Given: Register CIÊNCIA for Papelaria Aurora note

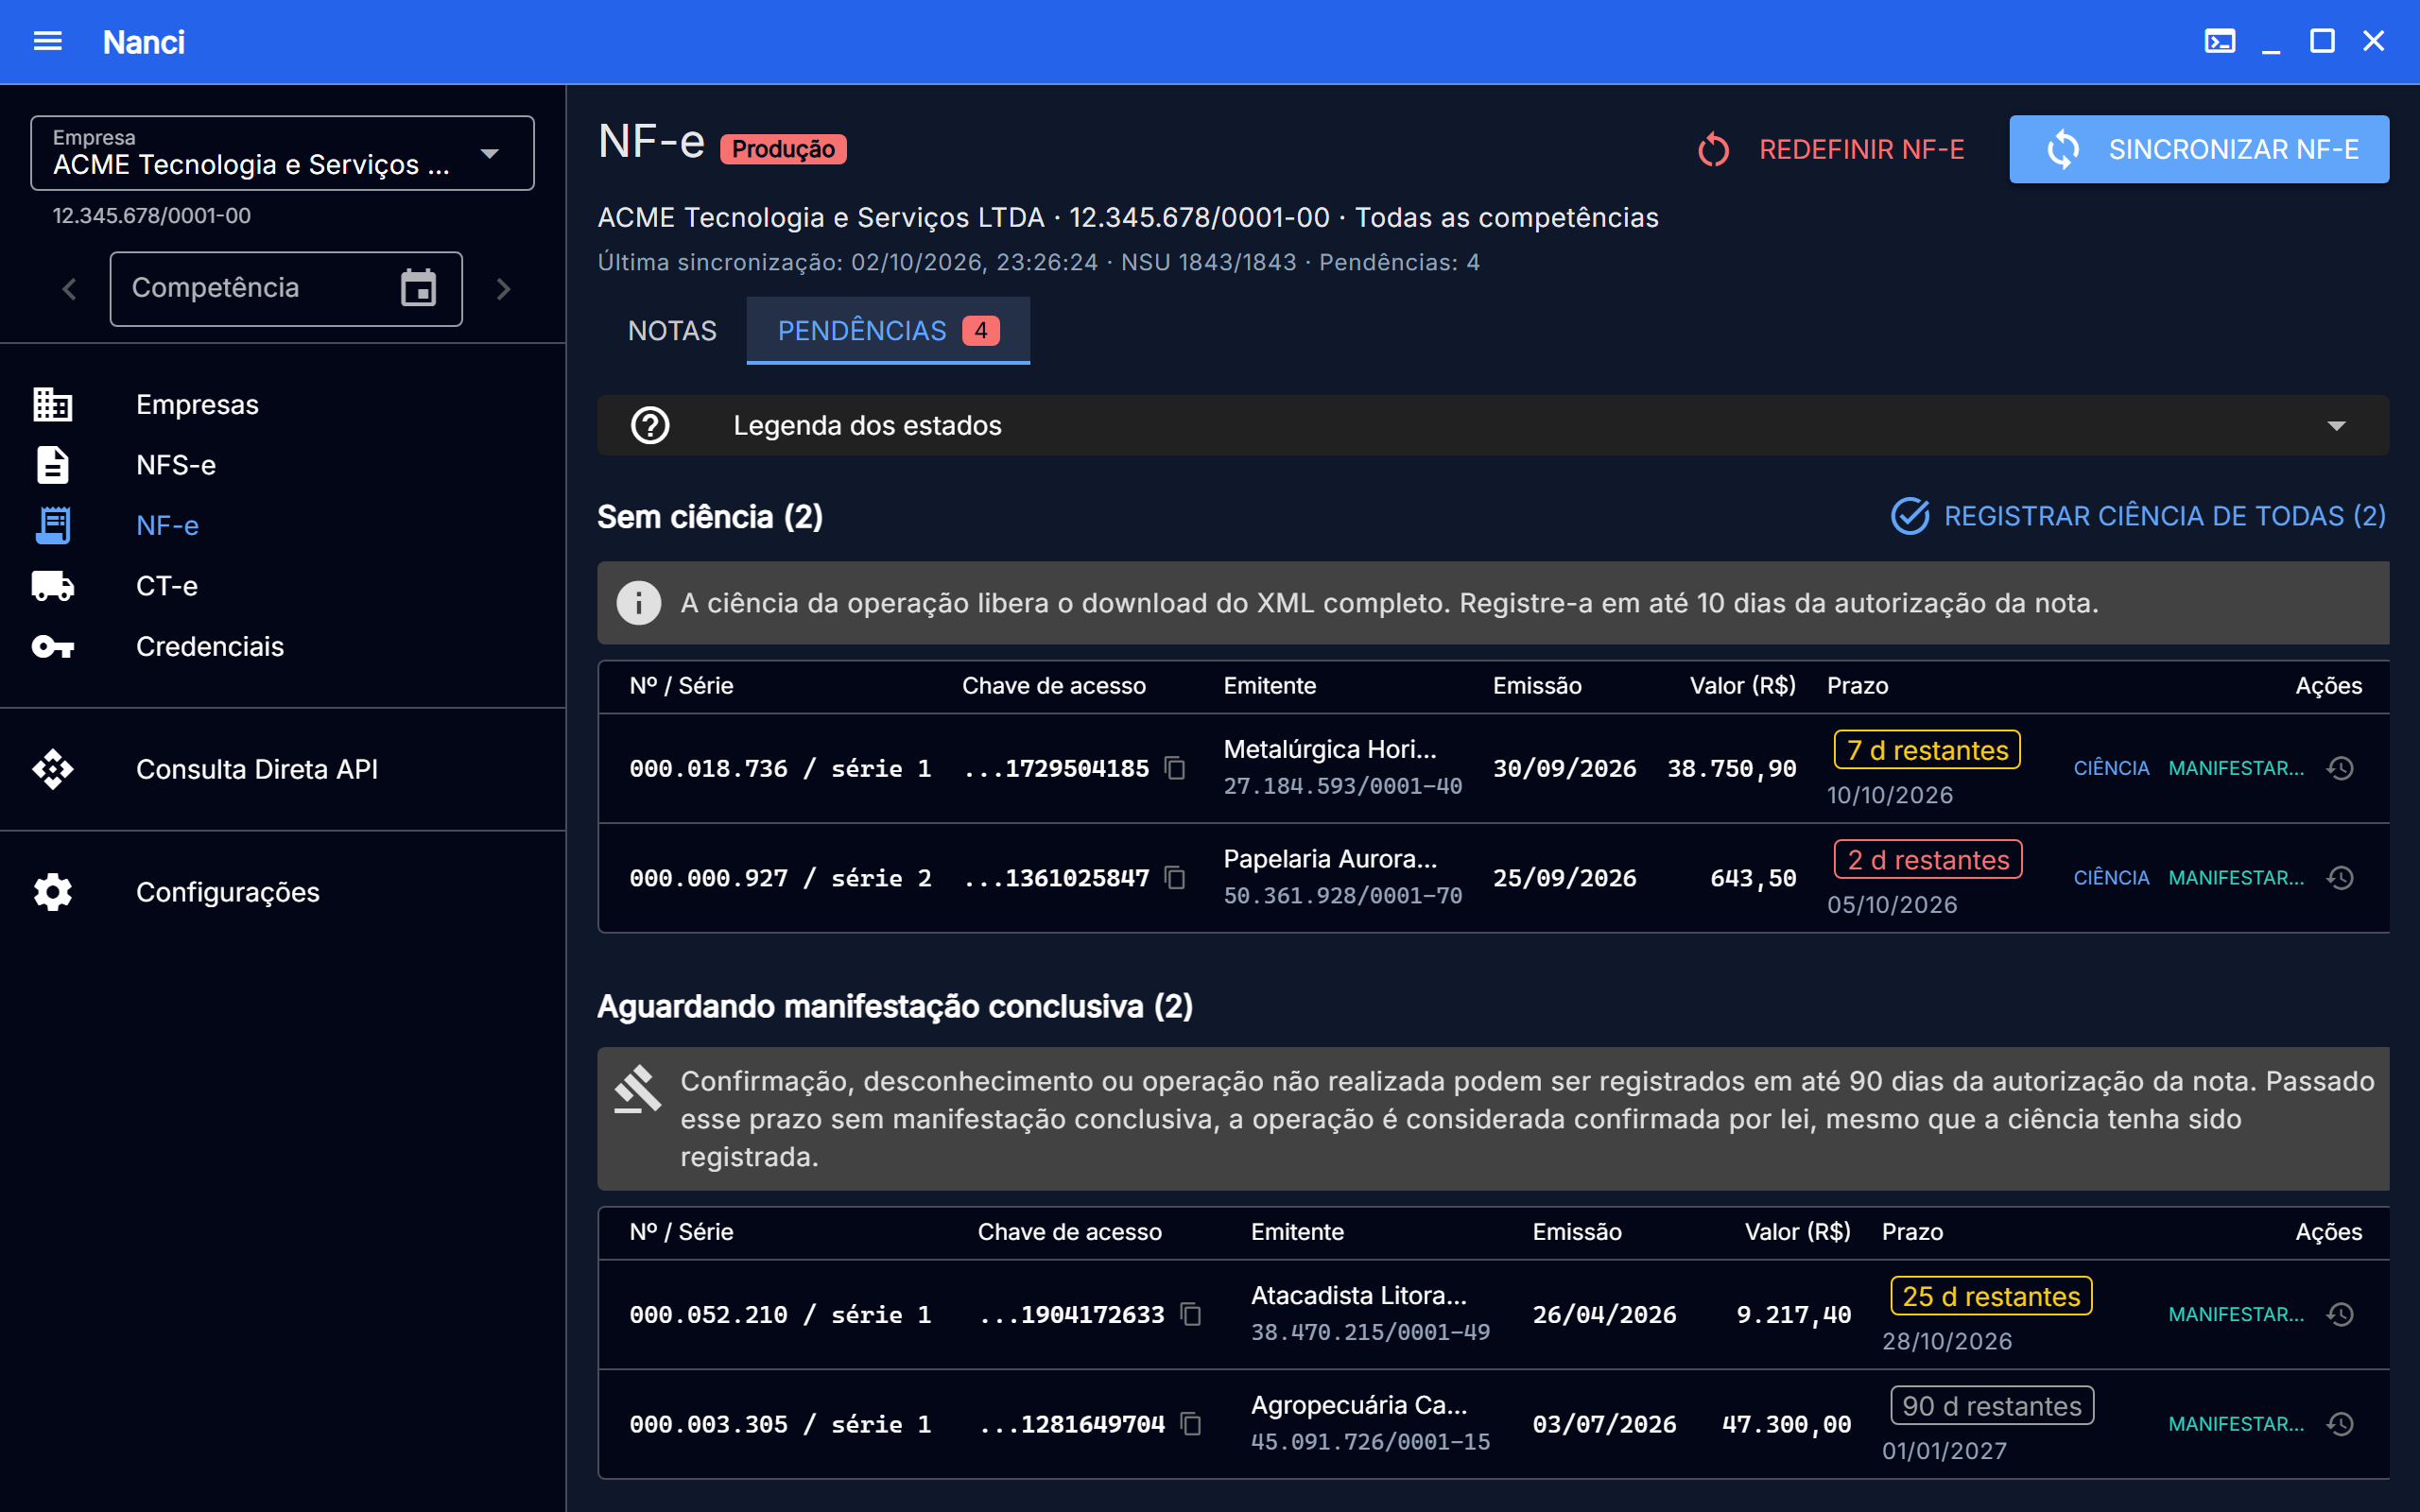Looking at the screenshot, I should [2111, 878].
